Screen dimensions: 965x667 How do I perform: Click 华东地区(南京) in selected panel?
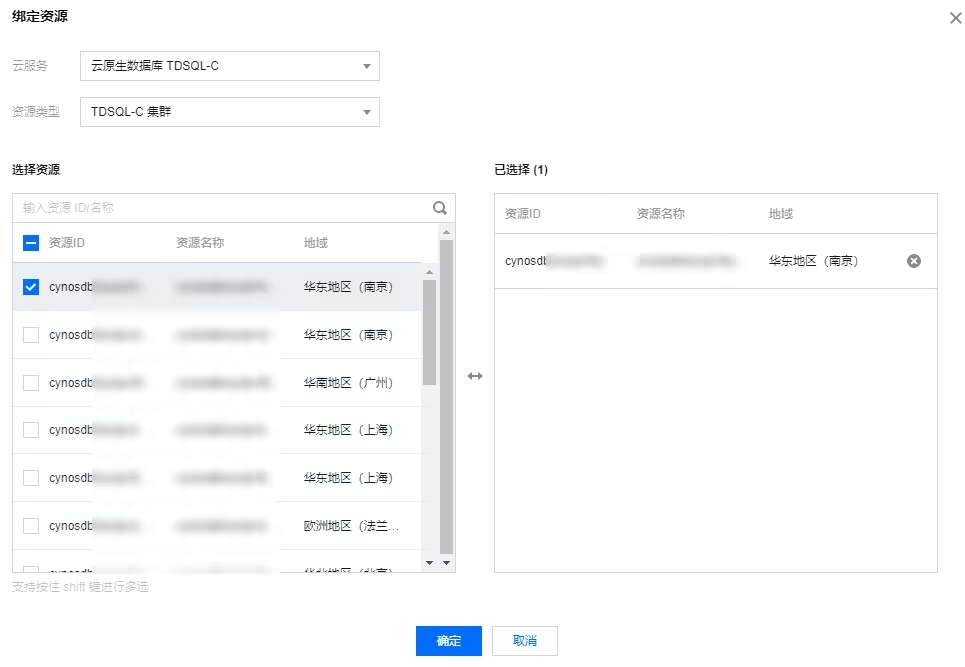[814, 261]
